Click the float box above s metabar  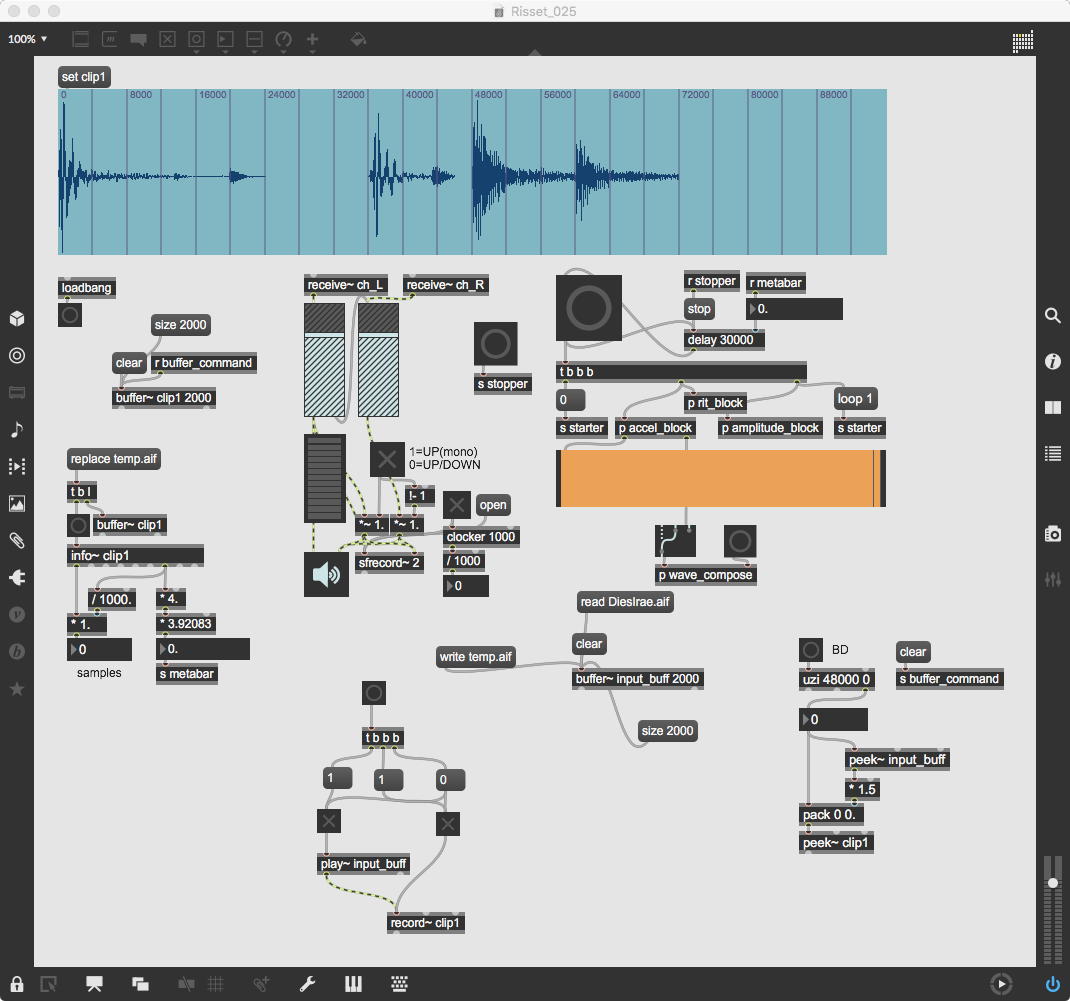click(203, 649)
